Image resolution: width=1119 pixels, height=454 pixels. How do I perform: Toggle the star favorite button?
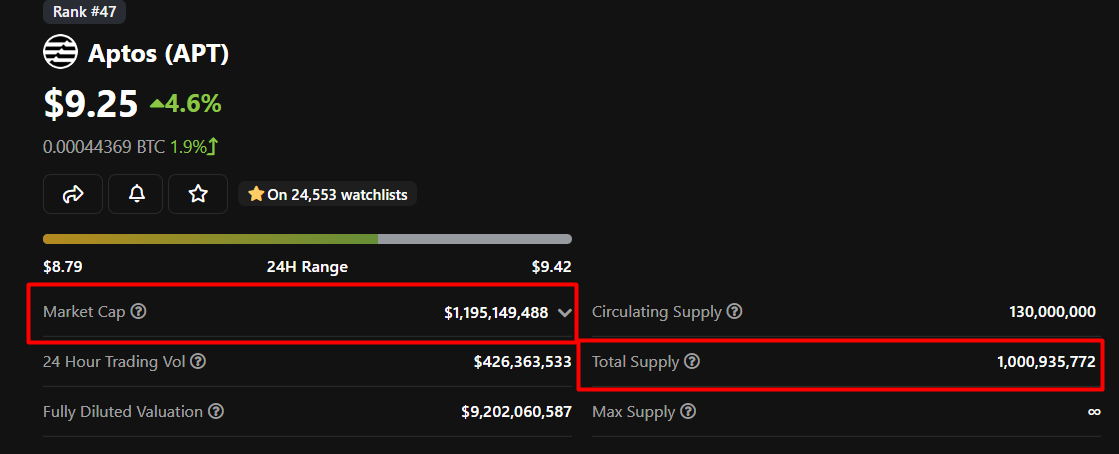tap(198, 194)
